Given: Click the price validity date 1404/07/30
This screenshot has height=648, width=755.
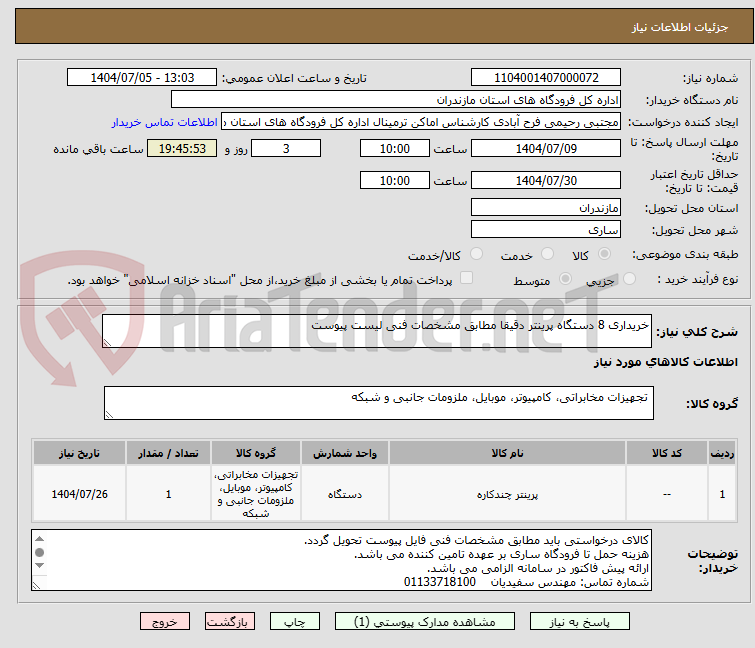Looking at the screenshot, I should click(546, 181).
